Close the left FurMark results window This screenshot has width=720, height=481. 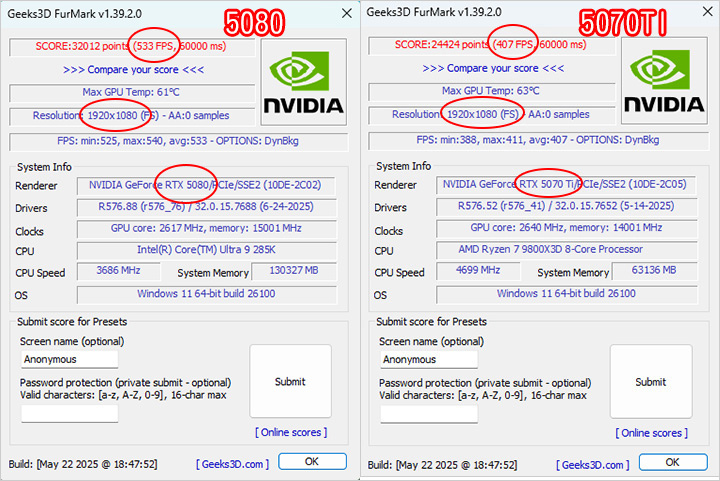(347, 13)
